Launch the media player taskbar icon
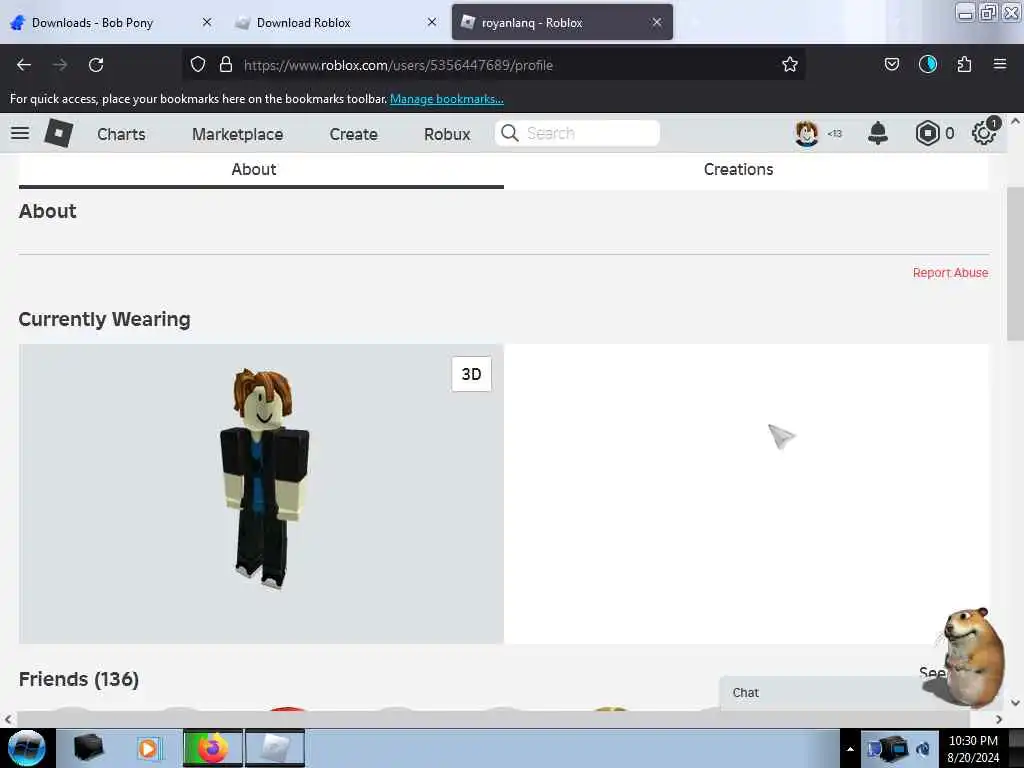 pyautogui.click(x=148, y=748)
